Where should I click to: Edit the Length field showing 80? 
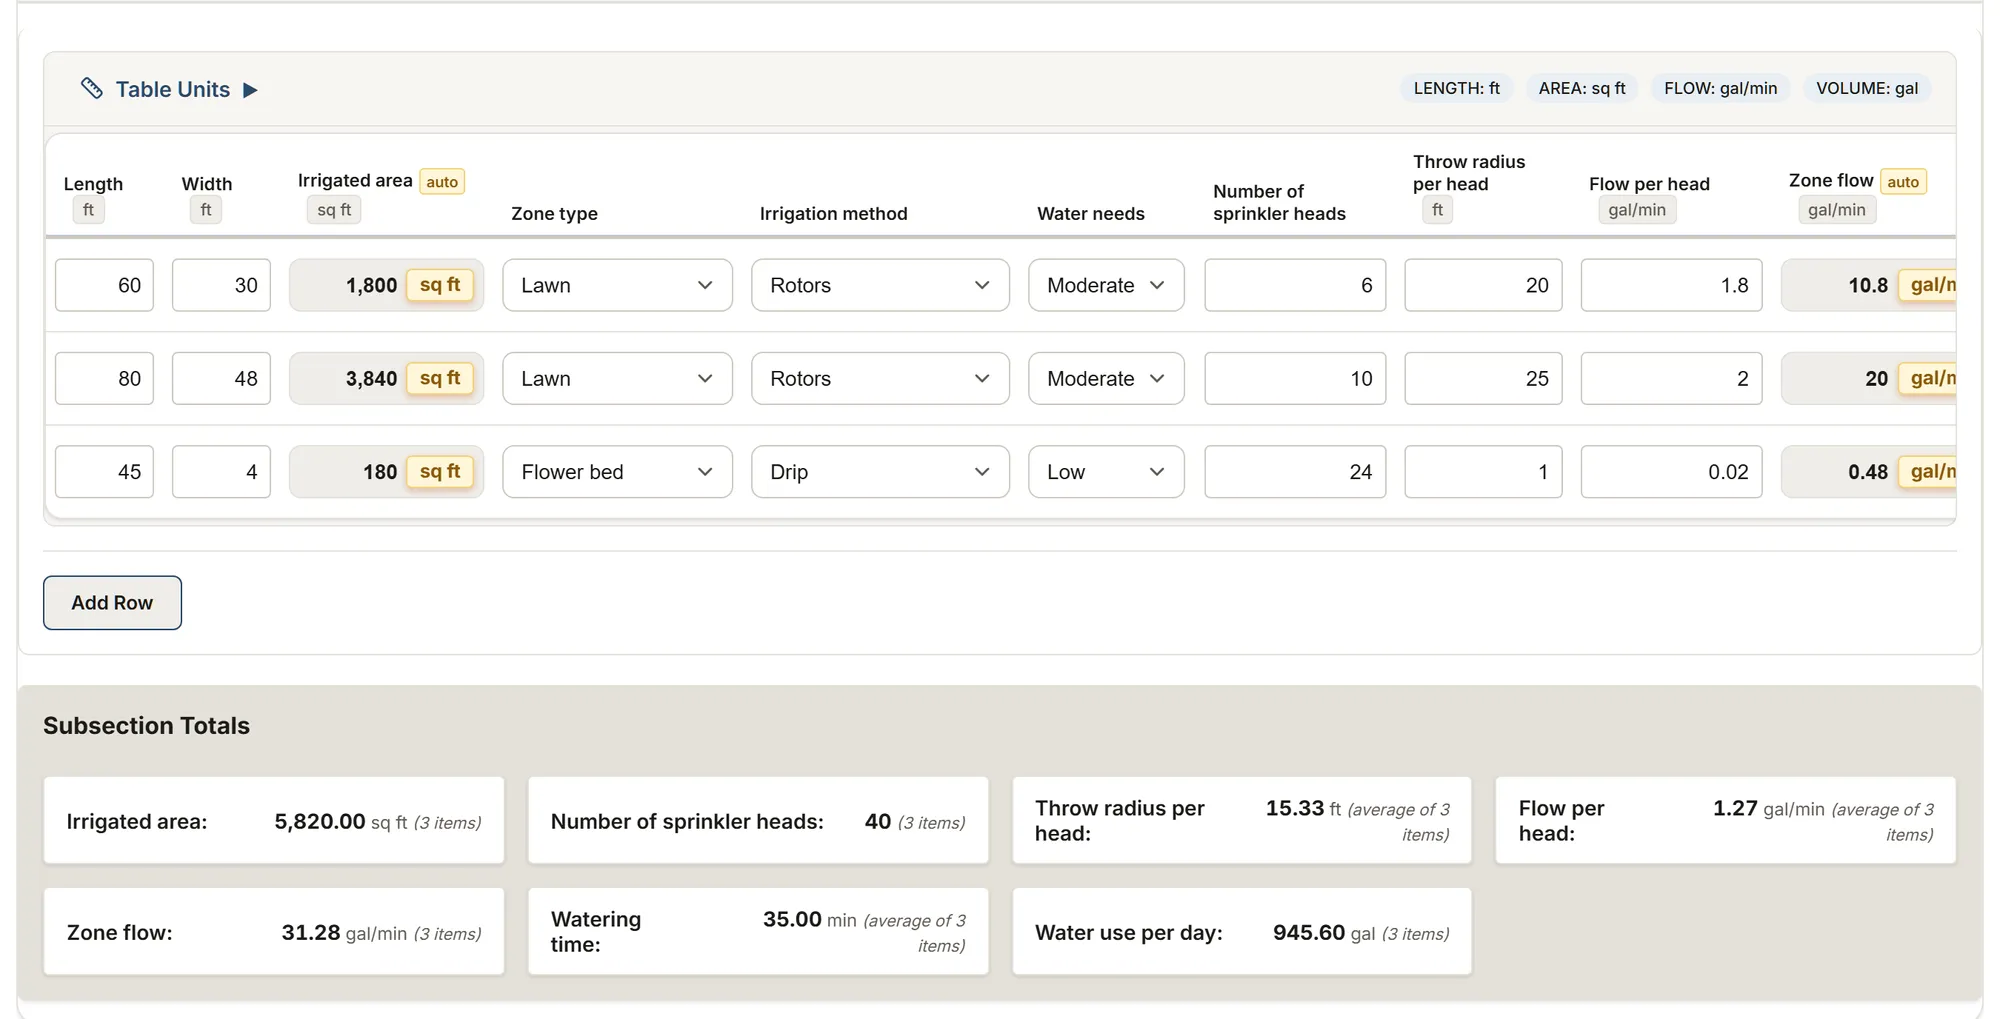tap(104, 378)
